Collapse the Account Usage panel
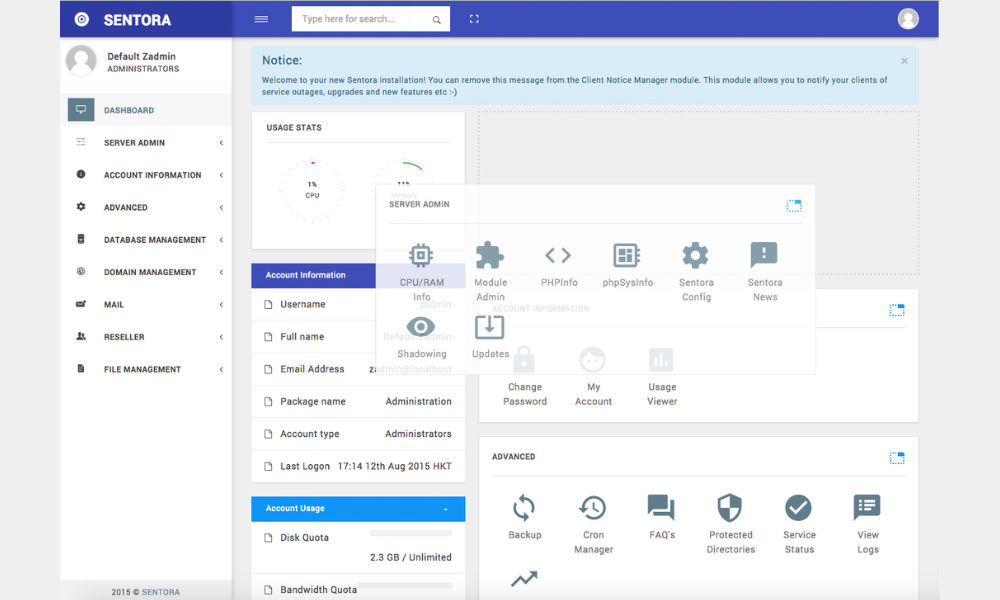 (x=445, y=509)
